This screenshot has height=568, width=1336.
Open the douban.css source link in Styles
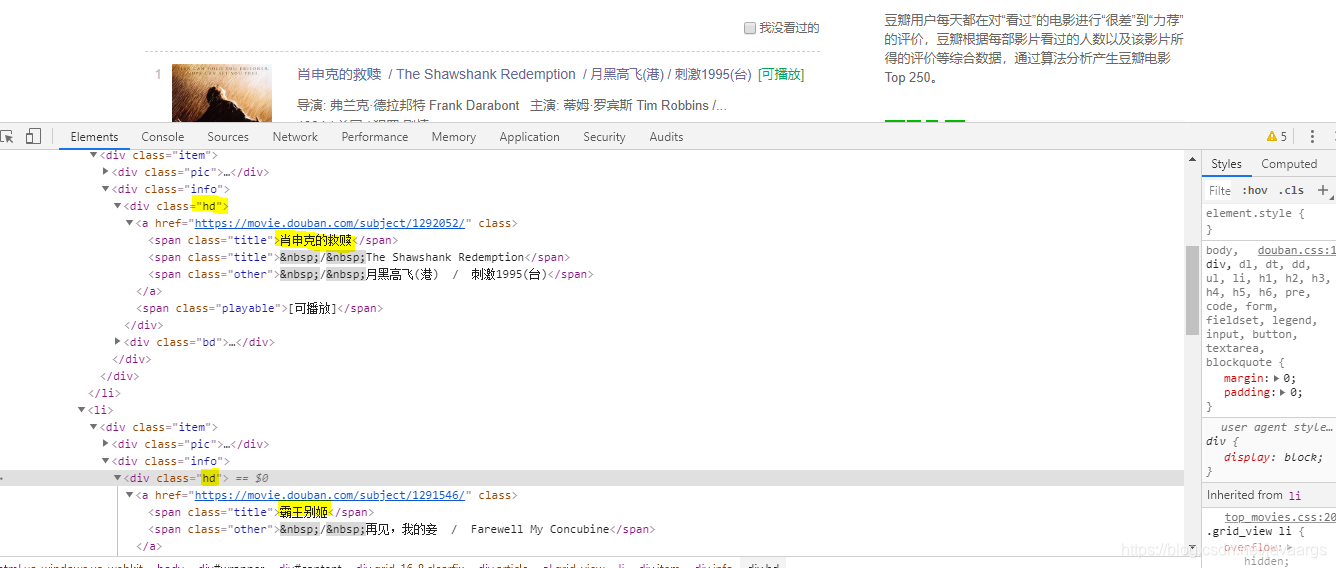pyautogui.click(x=1297, y=250)
